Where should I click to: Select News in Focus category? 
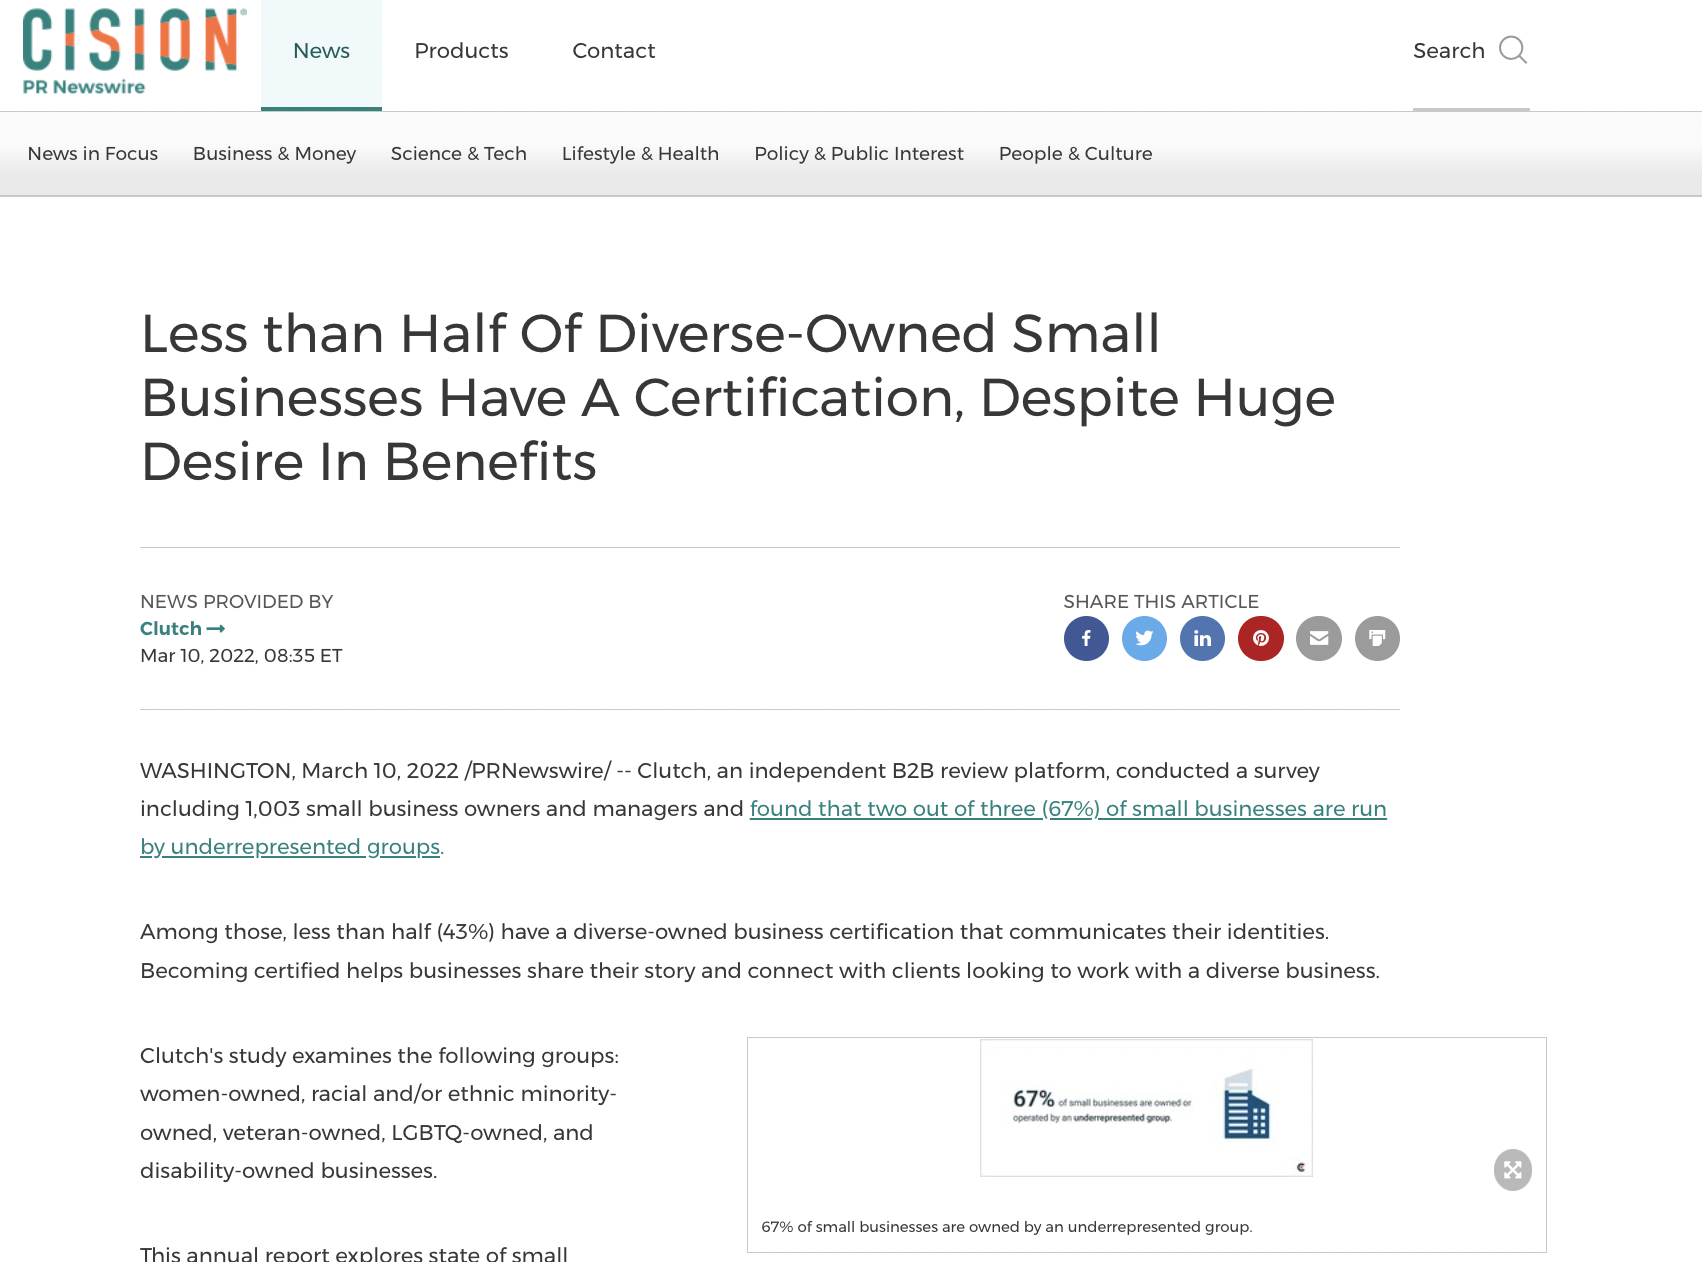click(93, 154)
